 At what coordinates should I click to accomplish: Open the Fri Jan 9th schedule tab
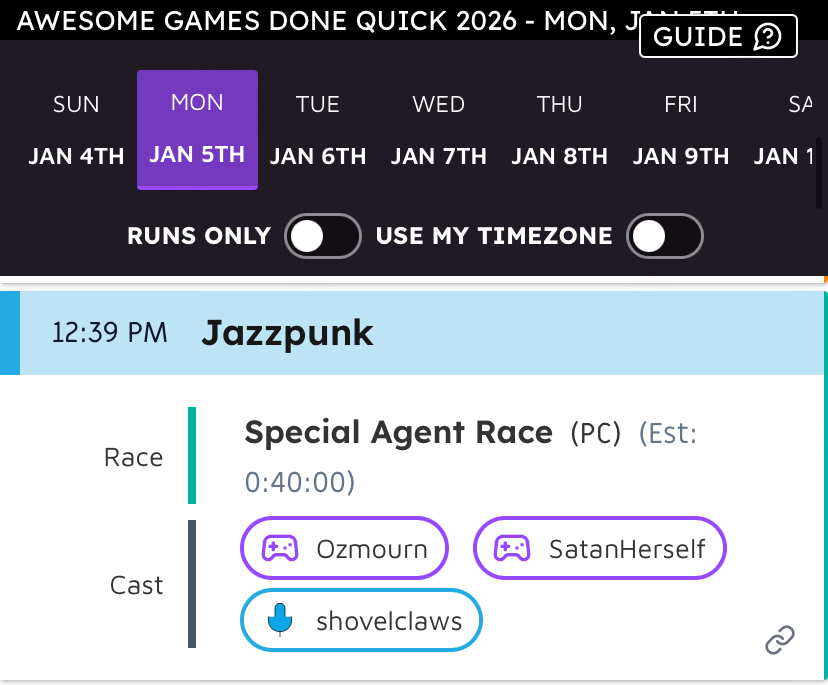680,130
